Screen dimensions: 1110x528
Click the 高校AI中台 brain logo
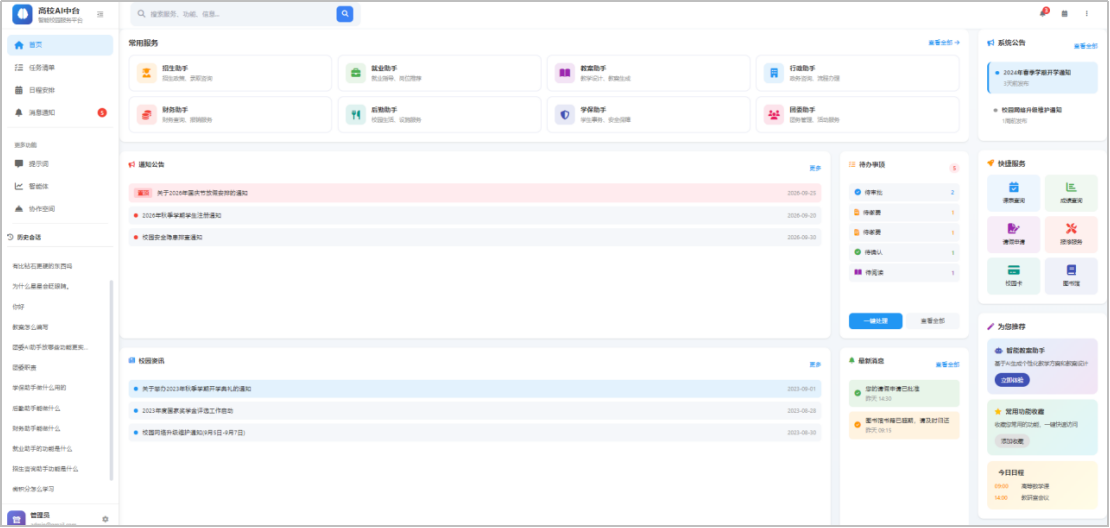click(x=22, y=14)
